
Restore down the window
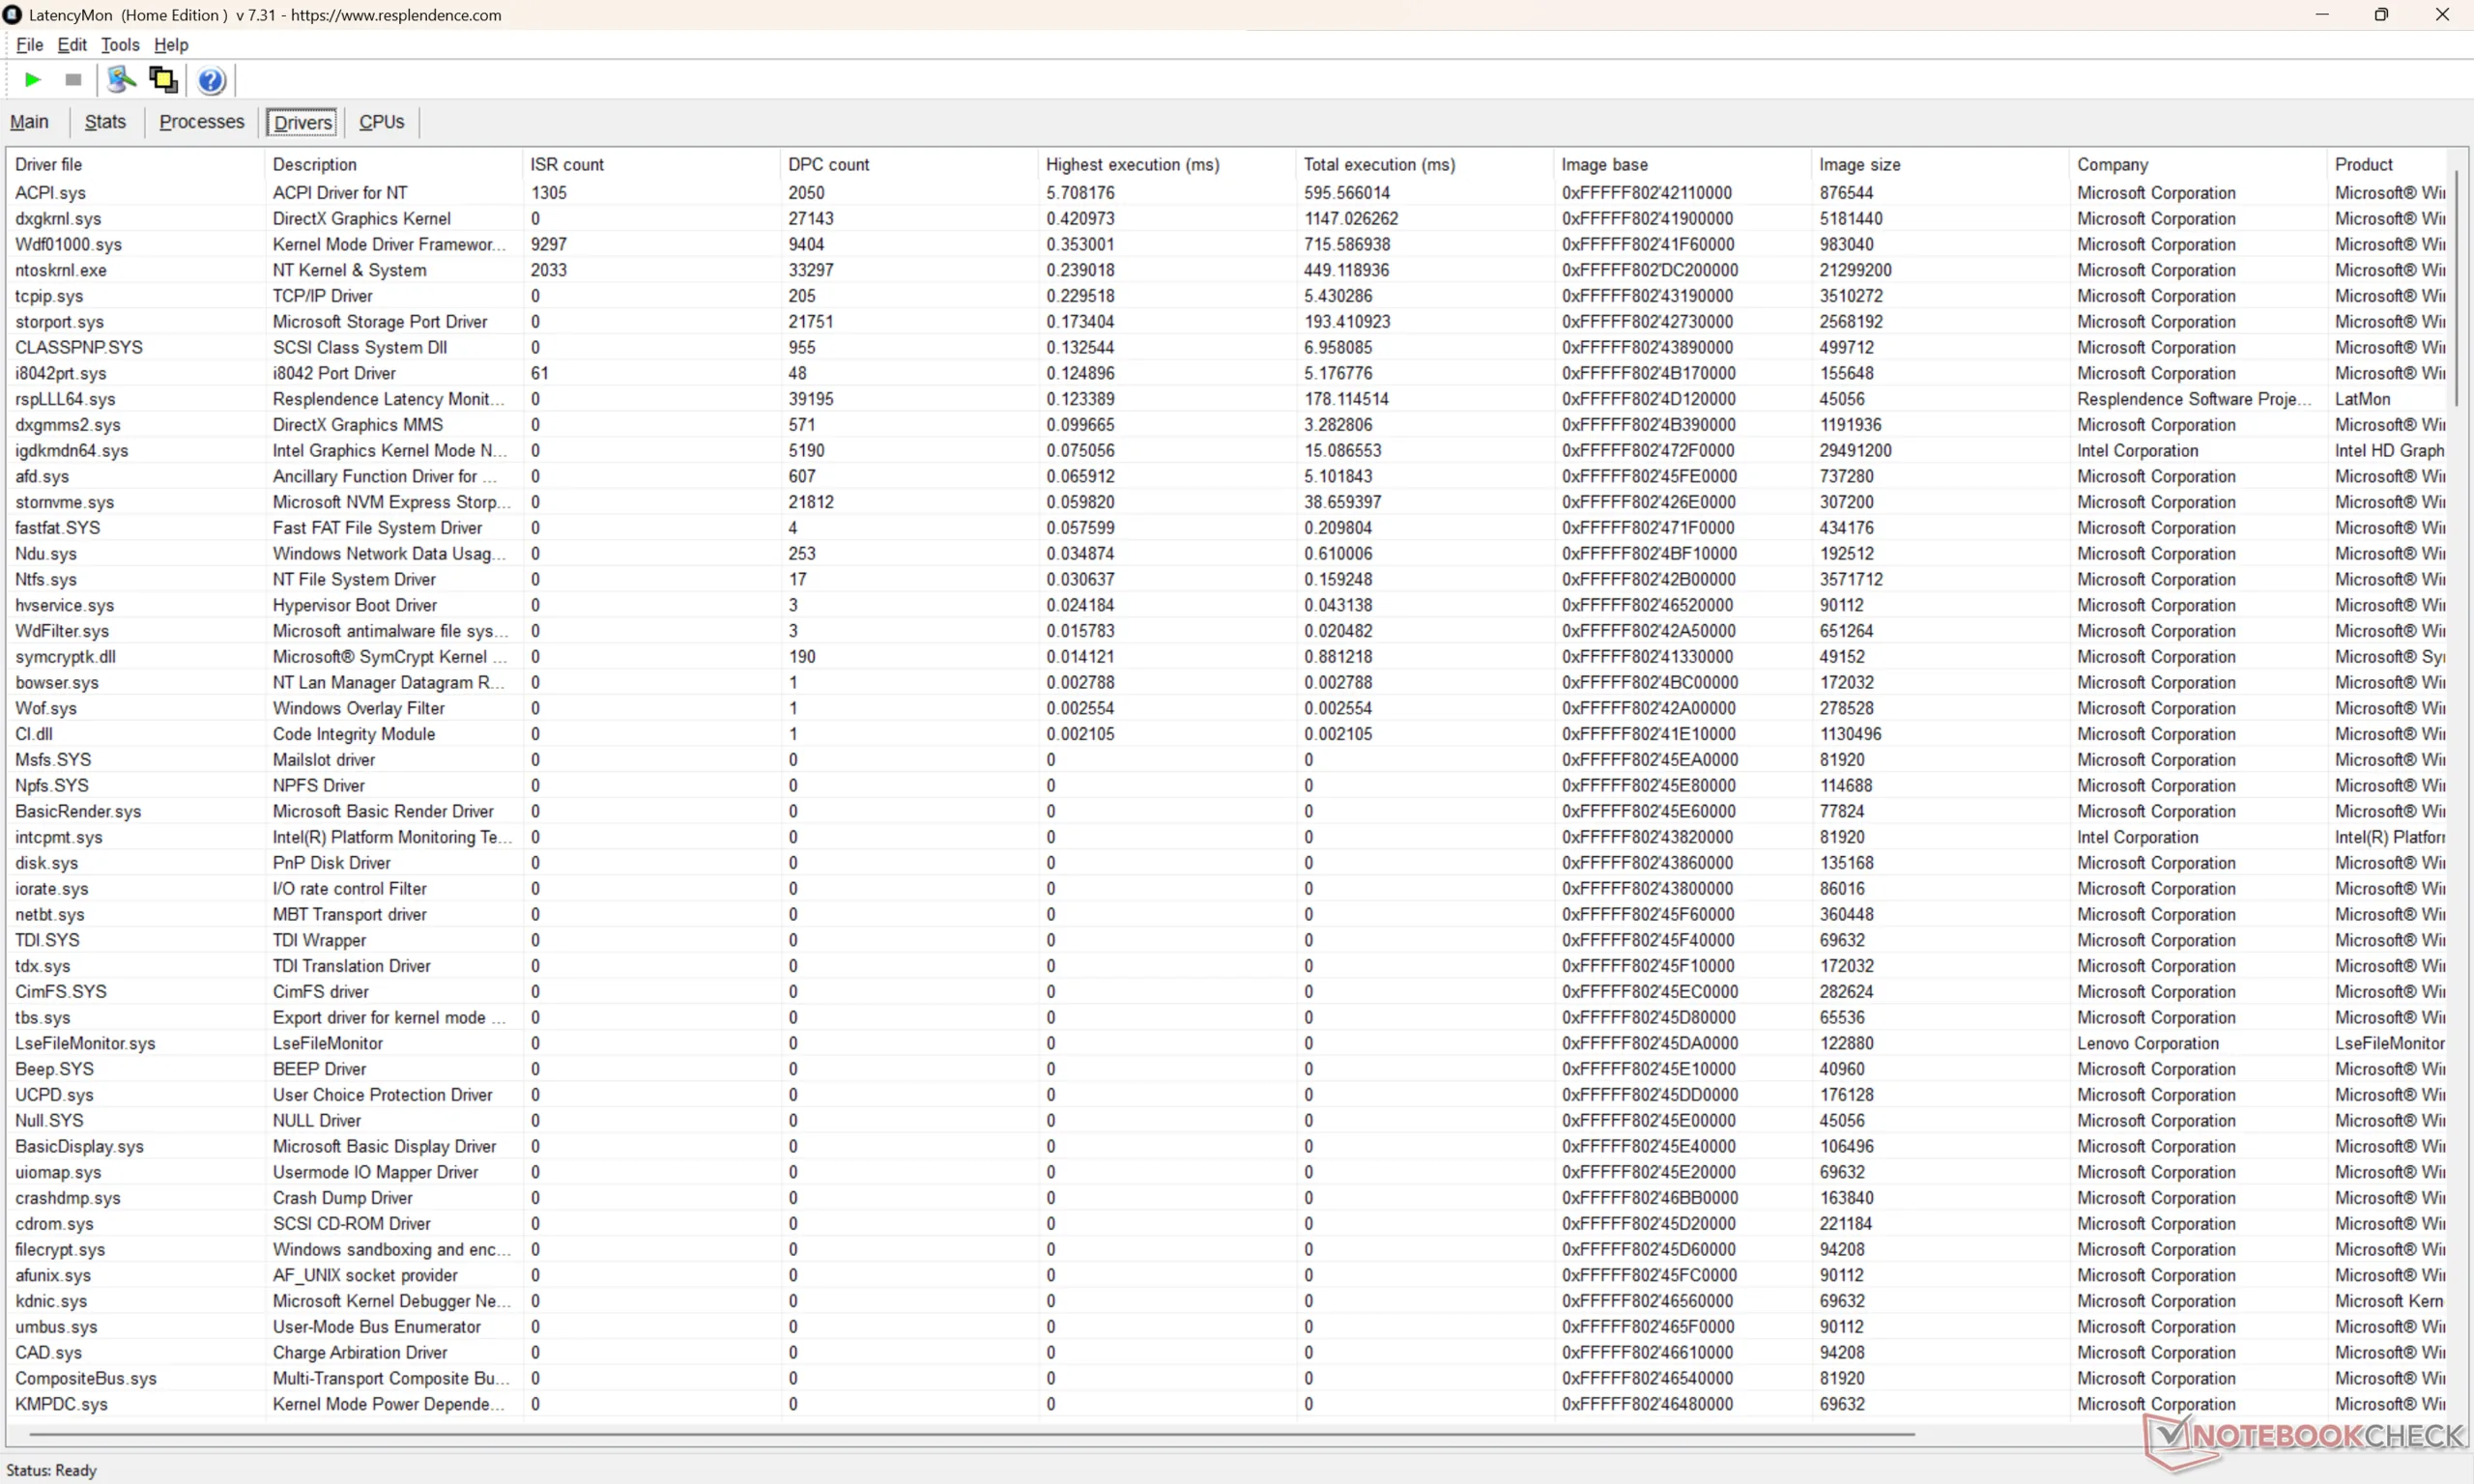2381,15
